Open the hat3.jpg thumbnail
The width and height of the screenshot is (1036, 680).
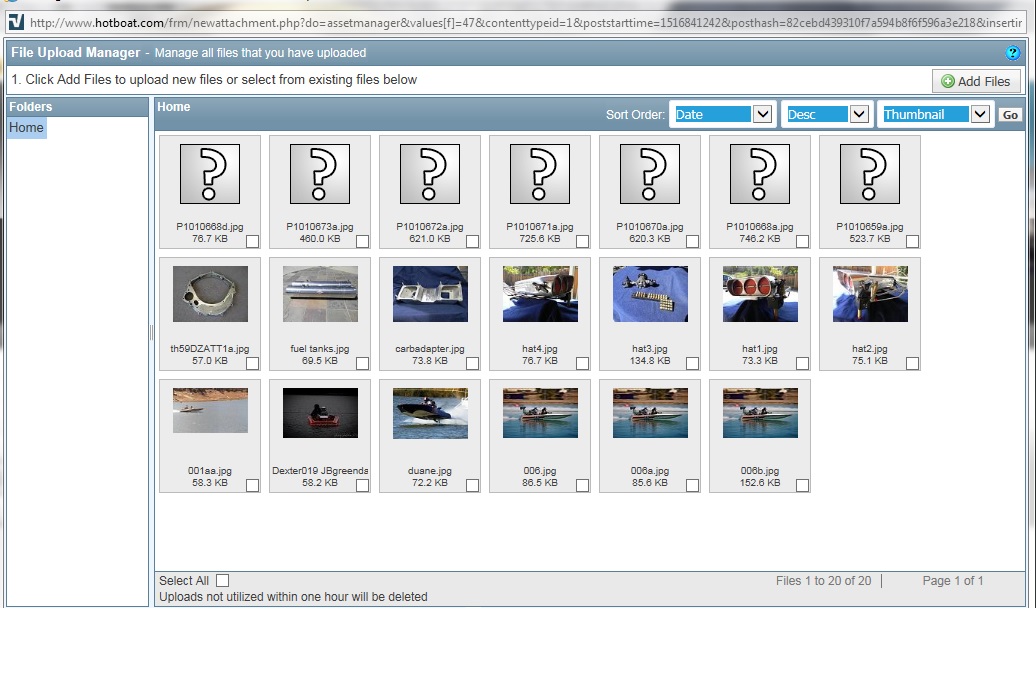[x=650, y=294]
